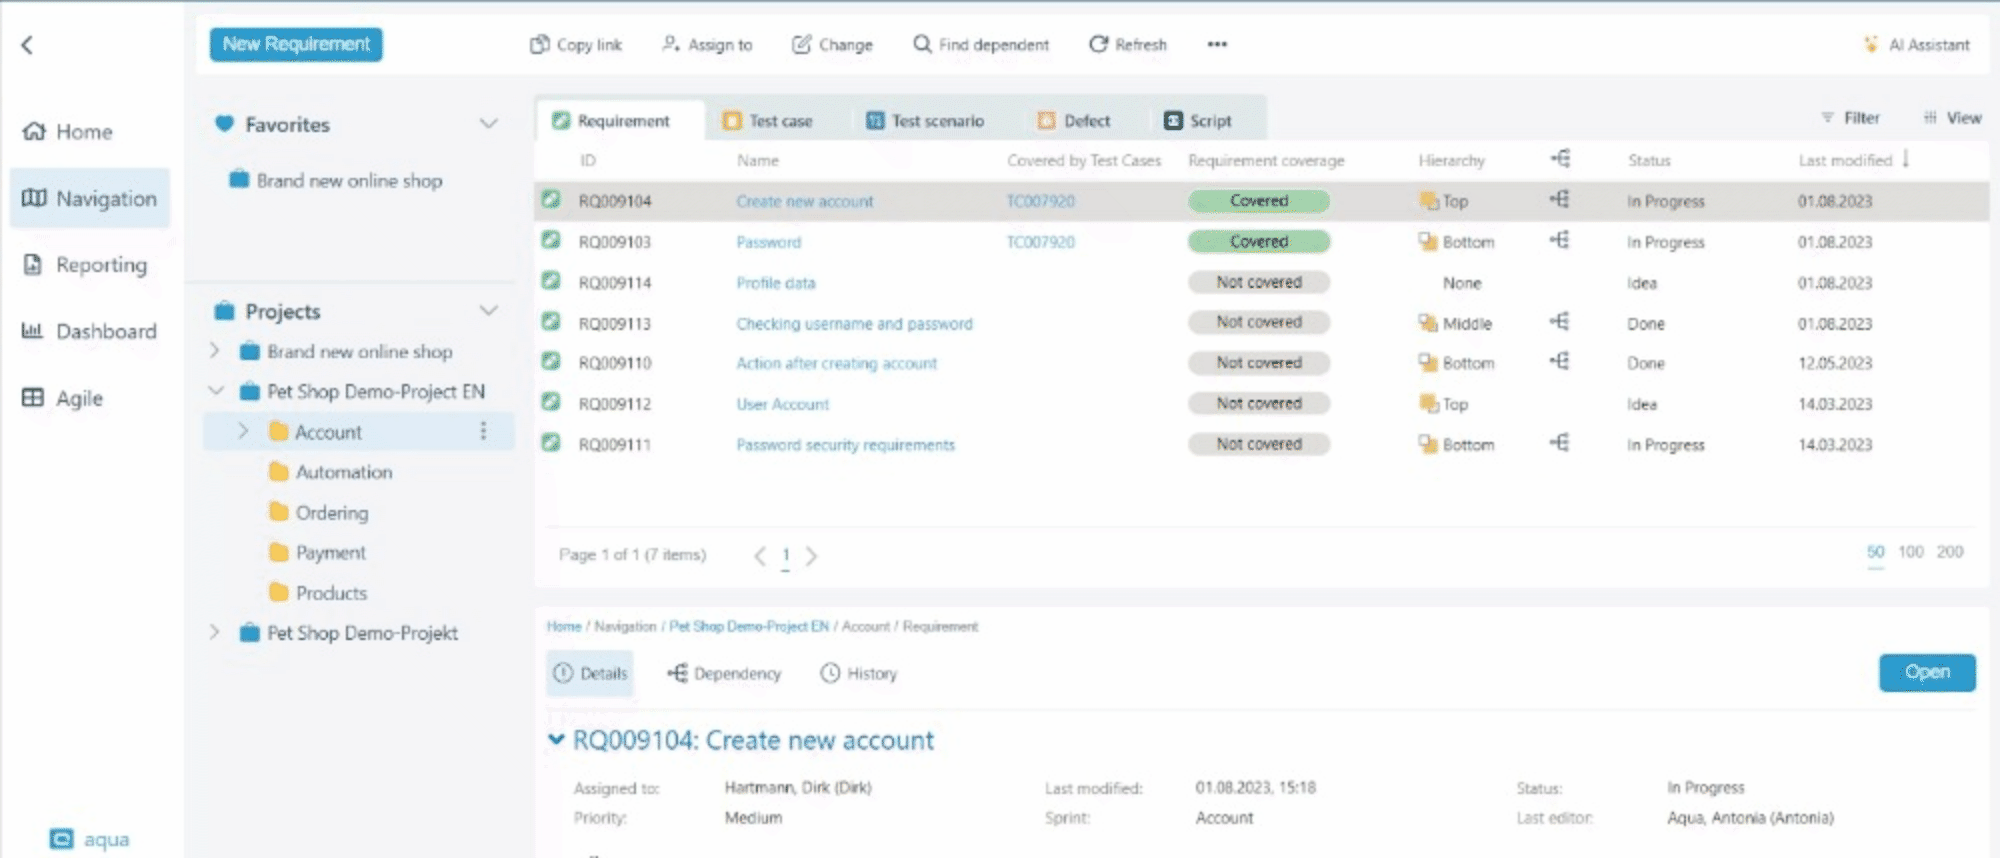Open the Password requirement link
This screenshot has width=2000, height=858.
(x=768, y=242)
